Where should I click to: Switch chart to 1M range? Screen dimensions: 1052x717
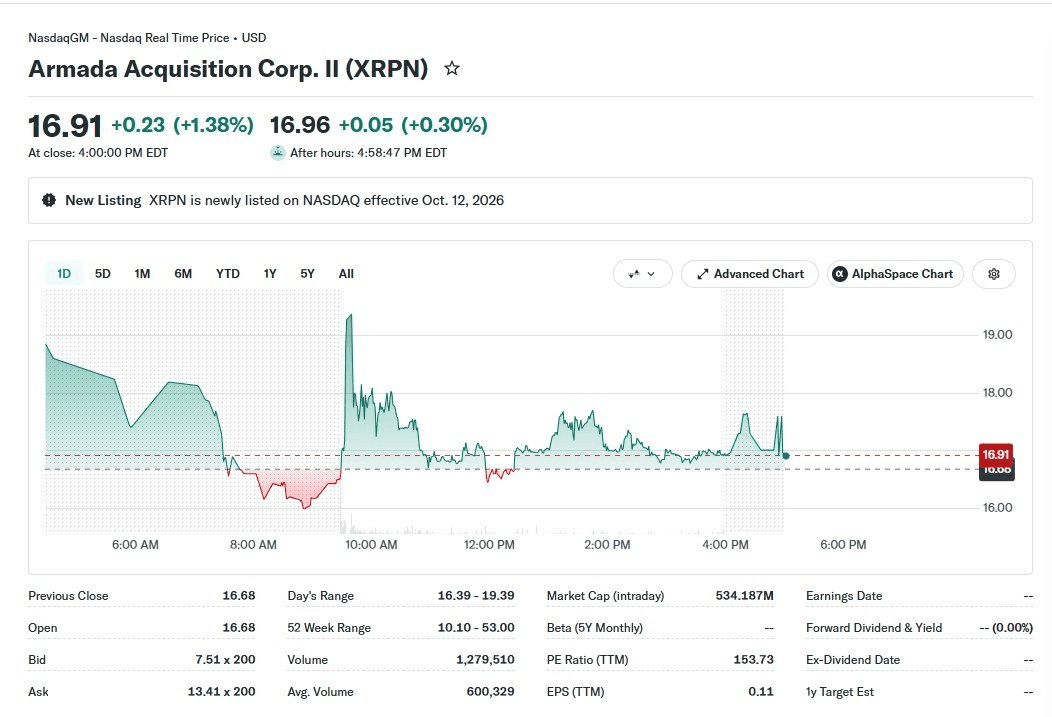pyautogui.click(x=142, y=274)
